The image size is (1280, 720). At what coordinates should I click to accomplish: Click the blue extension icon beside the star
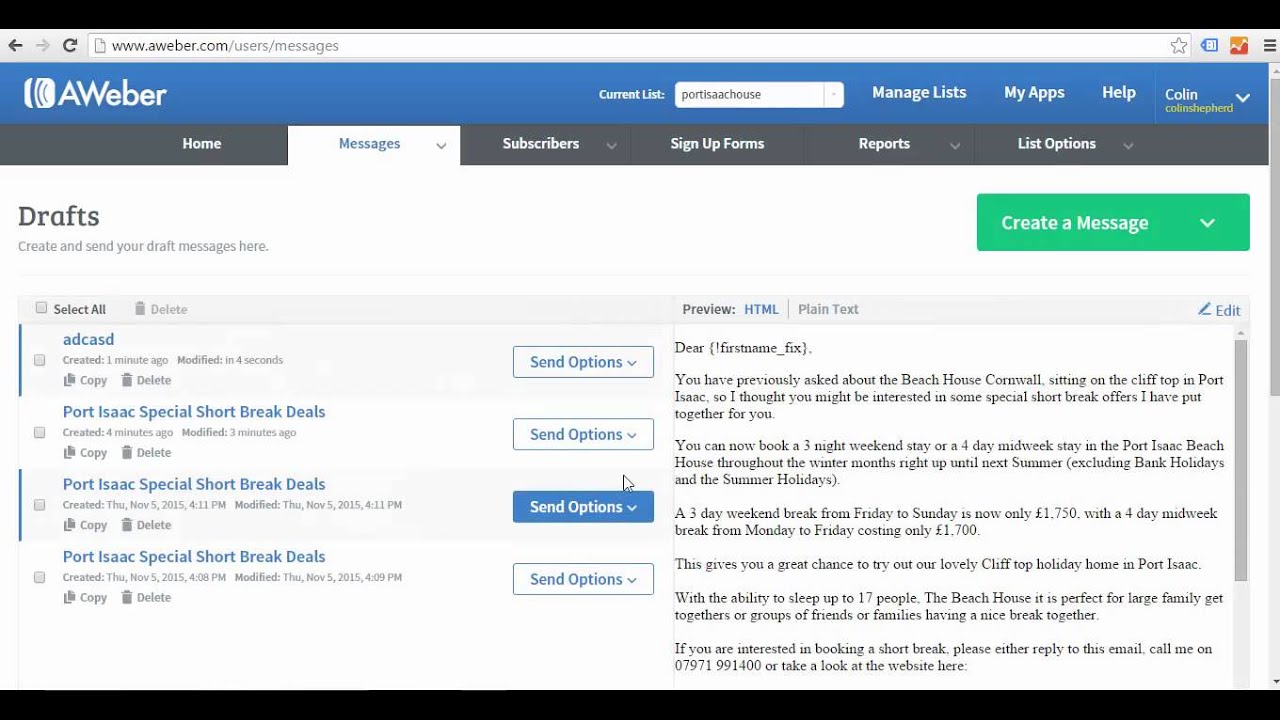1210,45
